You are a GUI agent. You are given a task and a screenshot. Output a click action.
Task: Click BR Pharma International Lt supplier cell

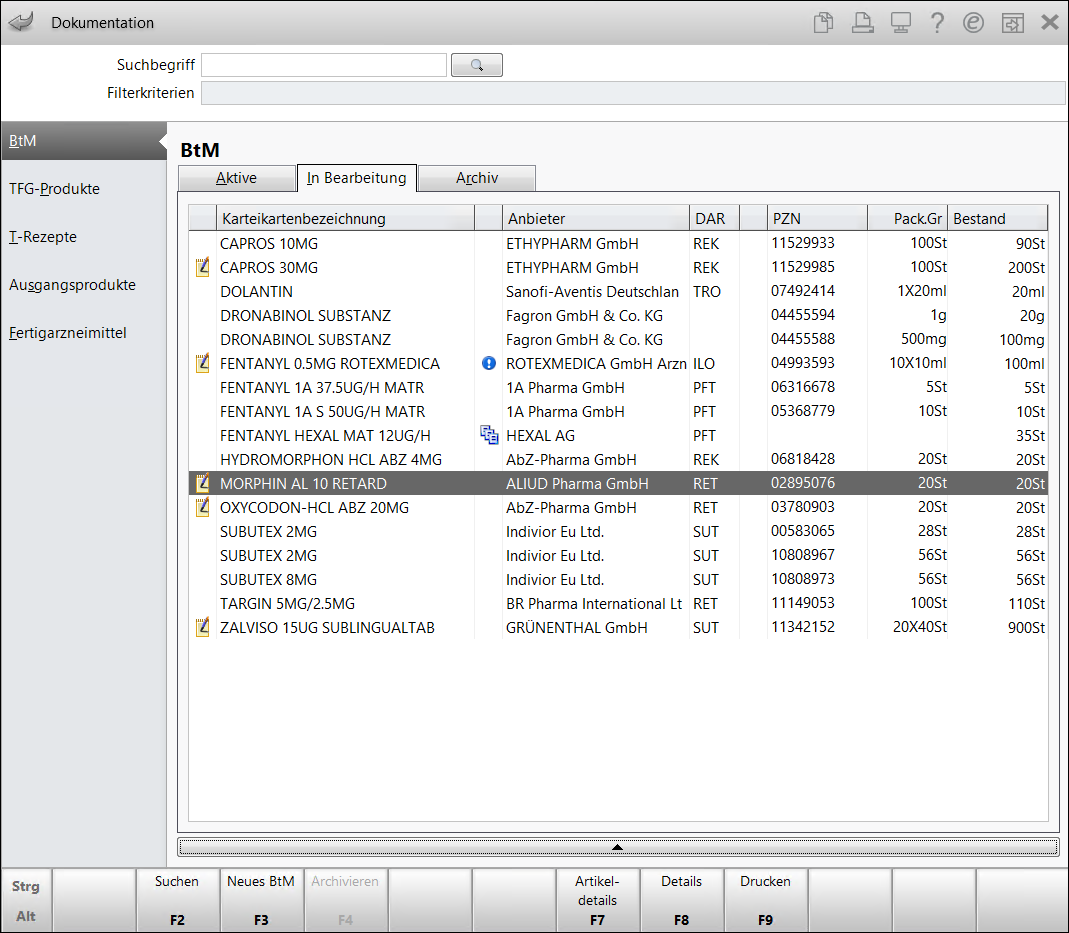click(594, 604)
